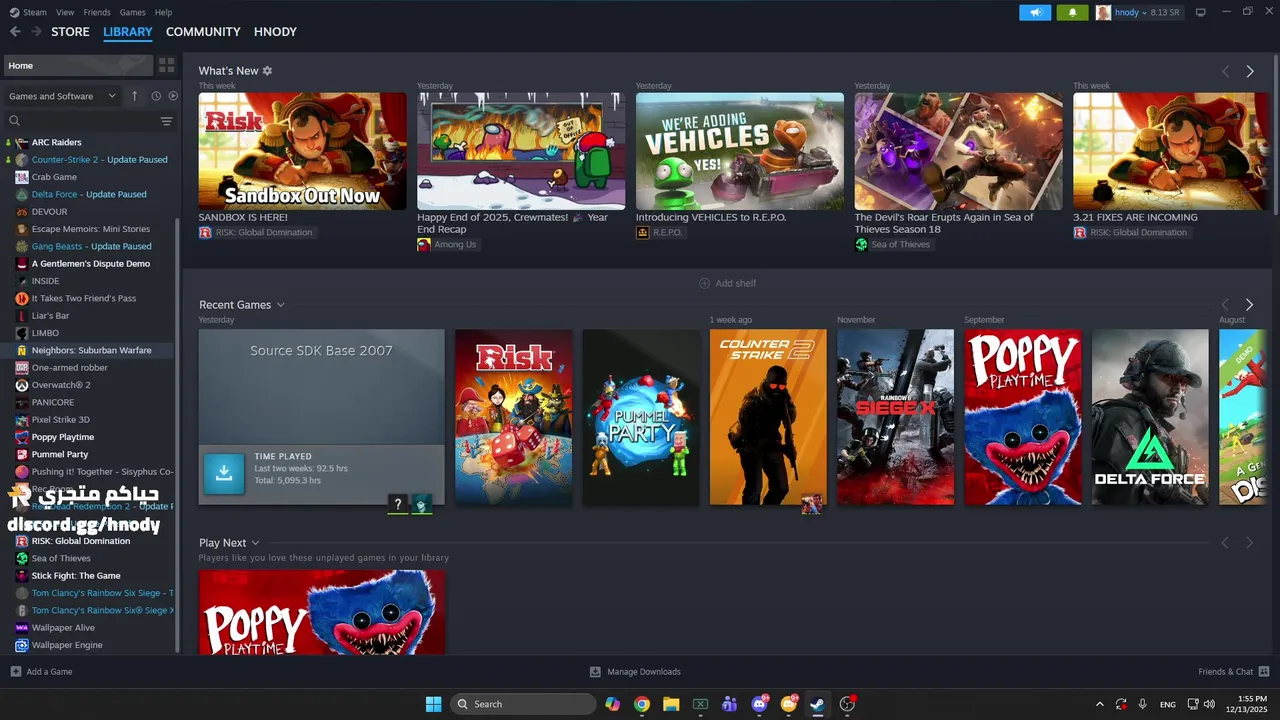Expand the Recent Games shelf dropdown
The image size is (1280, 720).
click(x=281, y=305)
